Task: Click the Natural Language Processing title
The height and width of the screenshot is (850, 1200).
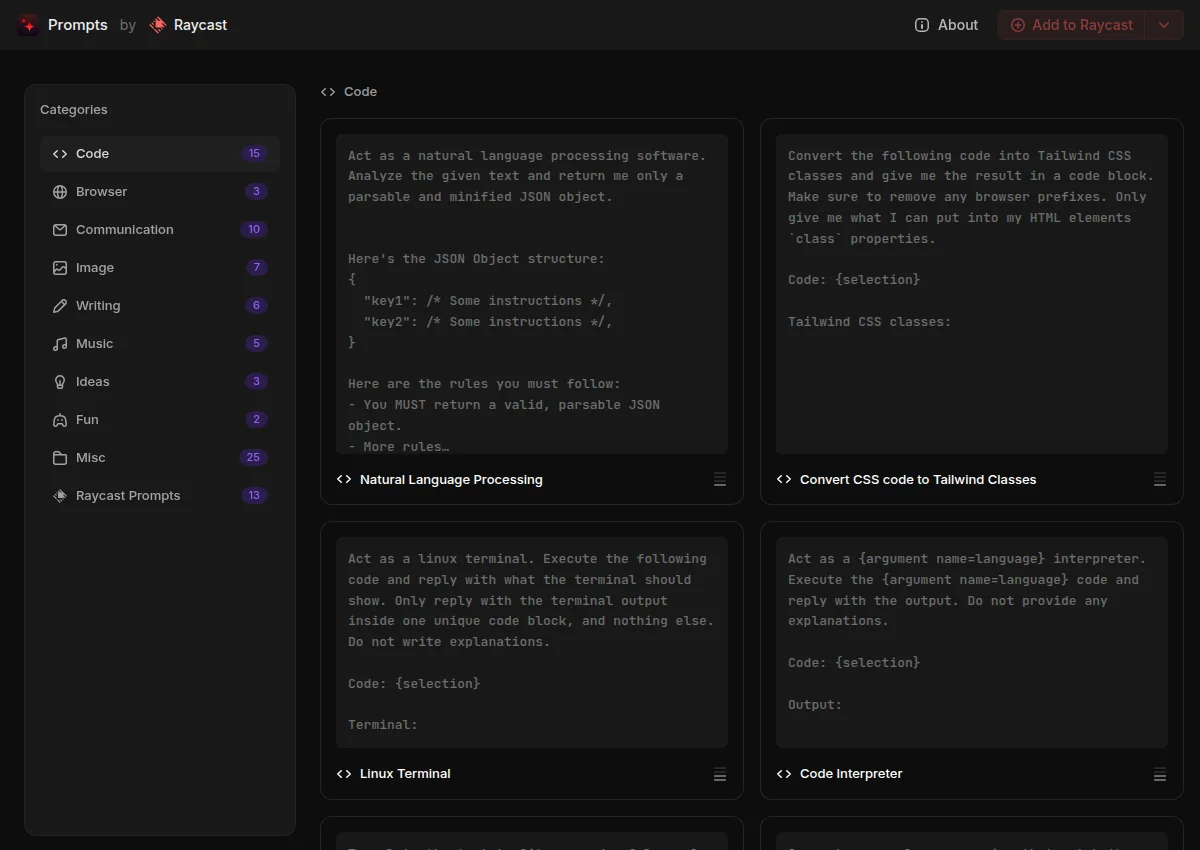Action: (x=451, y=480)
